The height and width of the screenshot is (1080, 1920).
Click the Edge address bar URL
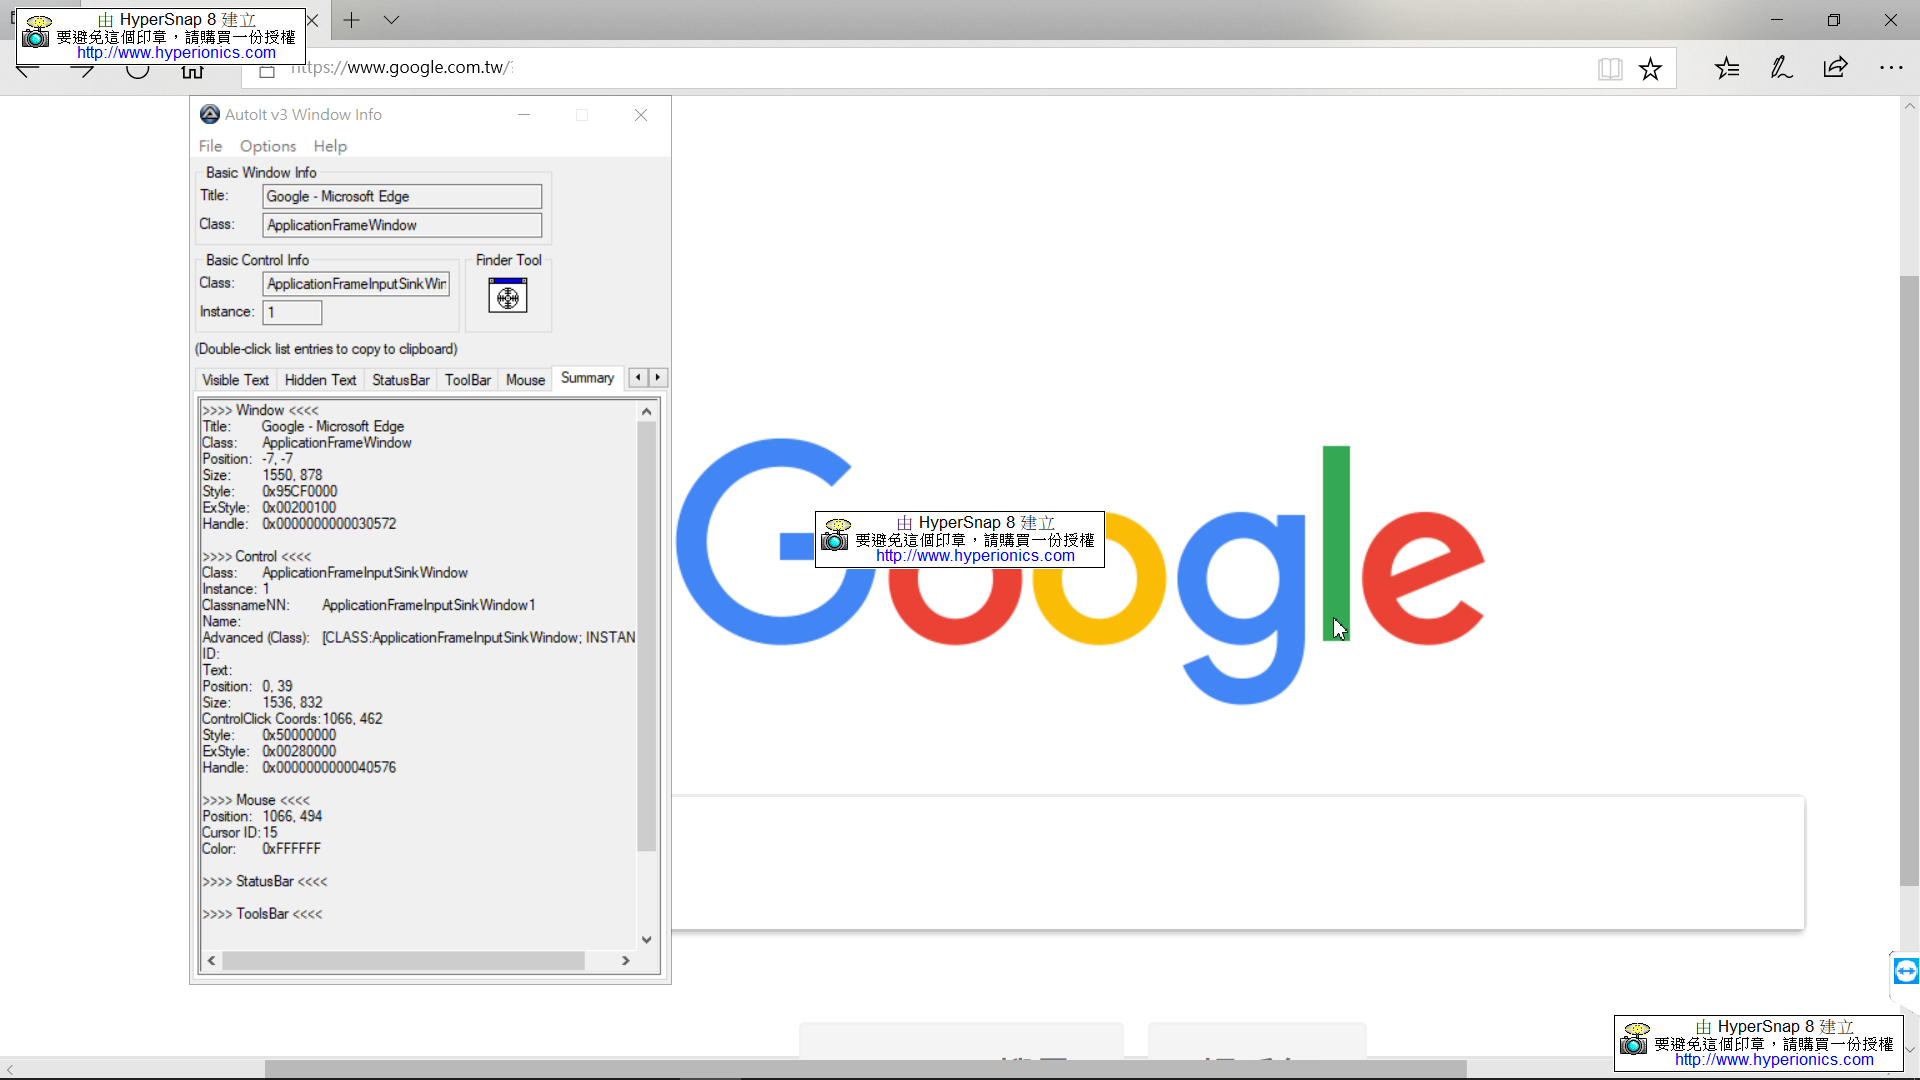(402, 68)
